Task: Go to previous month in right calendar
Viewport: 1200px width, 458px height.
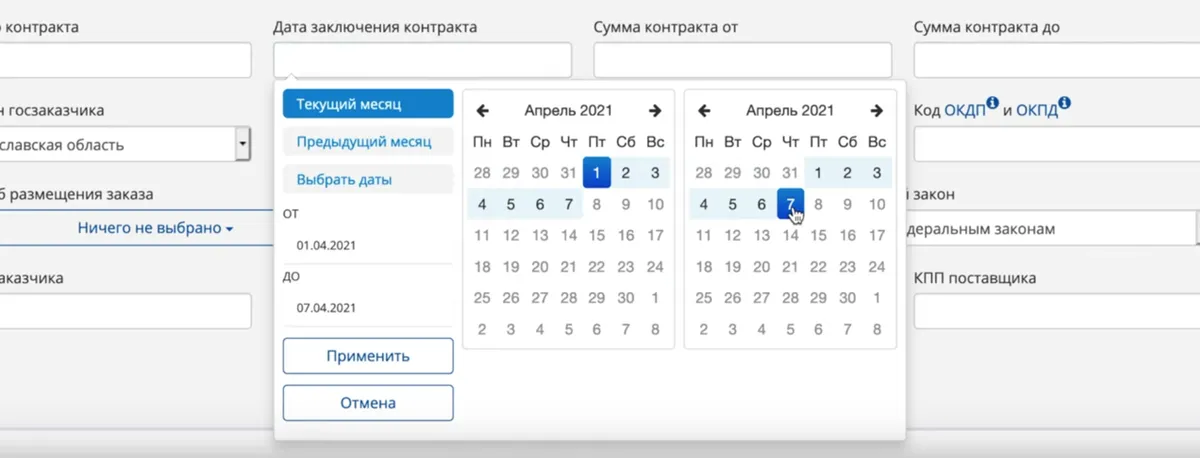Action: tap(704, 111)
